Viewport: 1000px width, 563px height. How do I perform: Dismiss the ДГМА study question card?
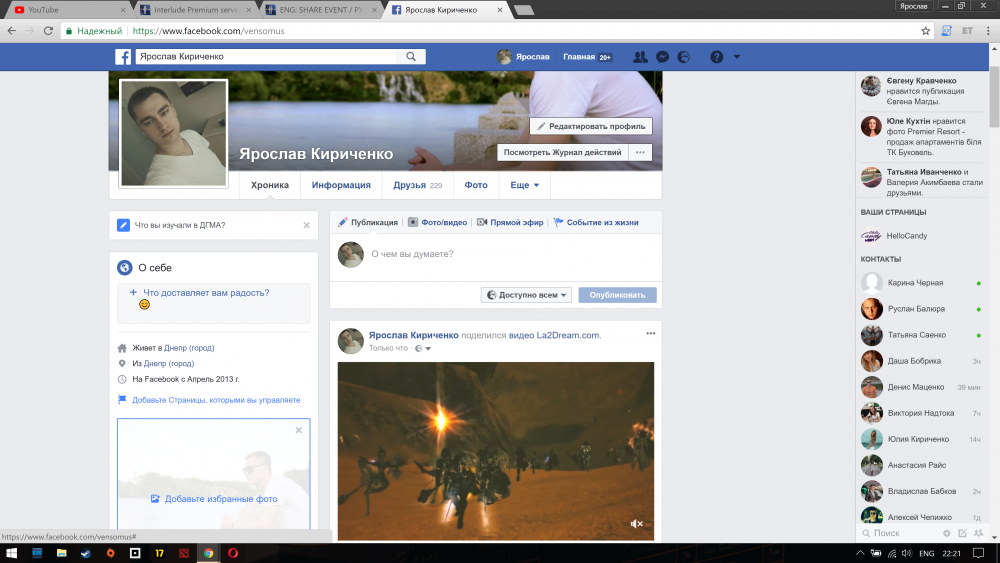(x=307, y=225)
